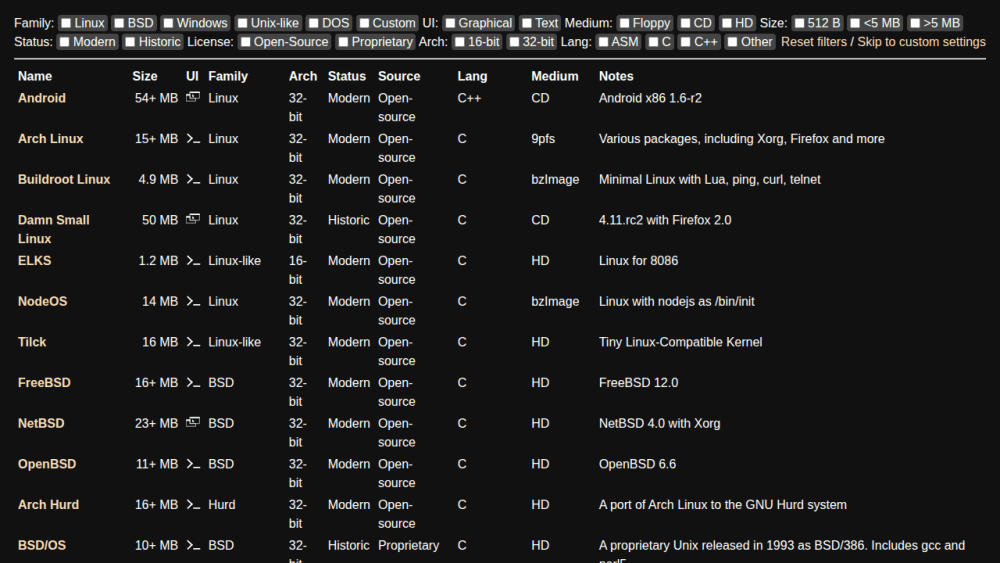Open the FreeBSD entry
1000x563 pixels.
point(44,383)
